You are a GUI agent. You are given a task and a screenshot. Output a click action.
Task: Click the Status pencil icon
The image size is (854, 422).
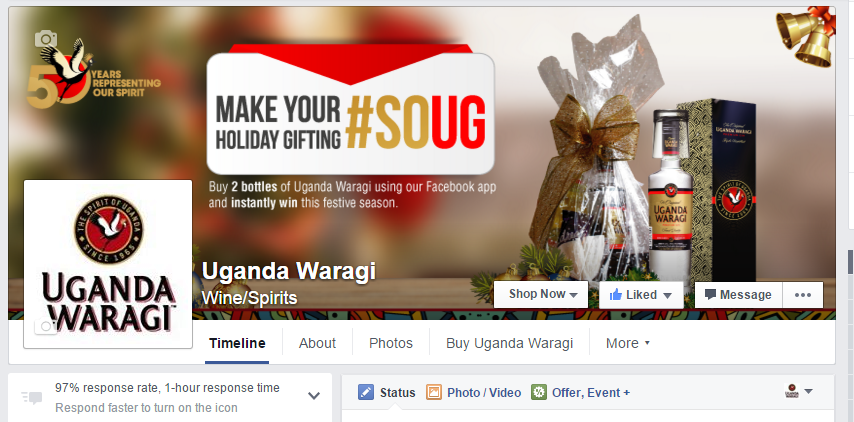coord(366,393)
